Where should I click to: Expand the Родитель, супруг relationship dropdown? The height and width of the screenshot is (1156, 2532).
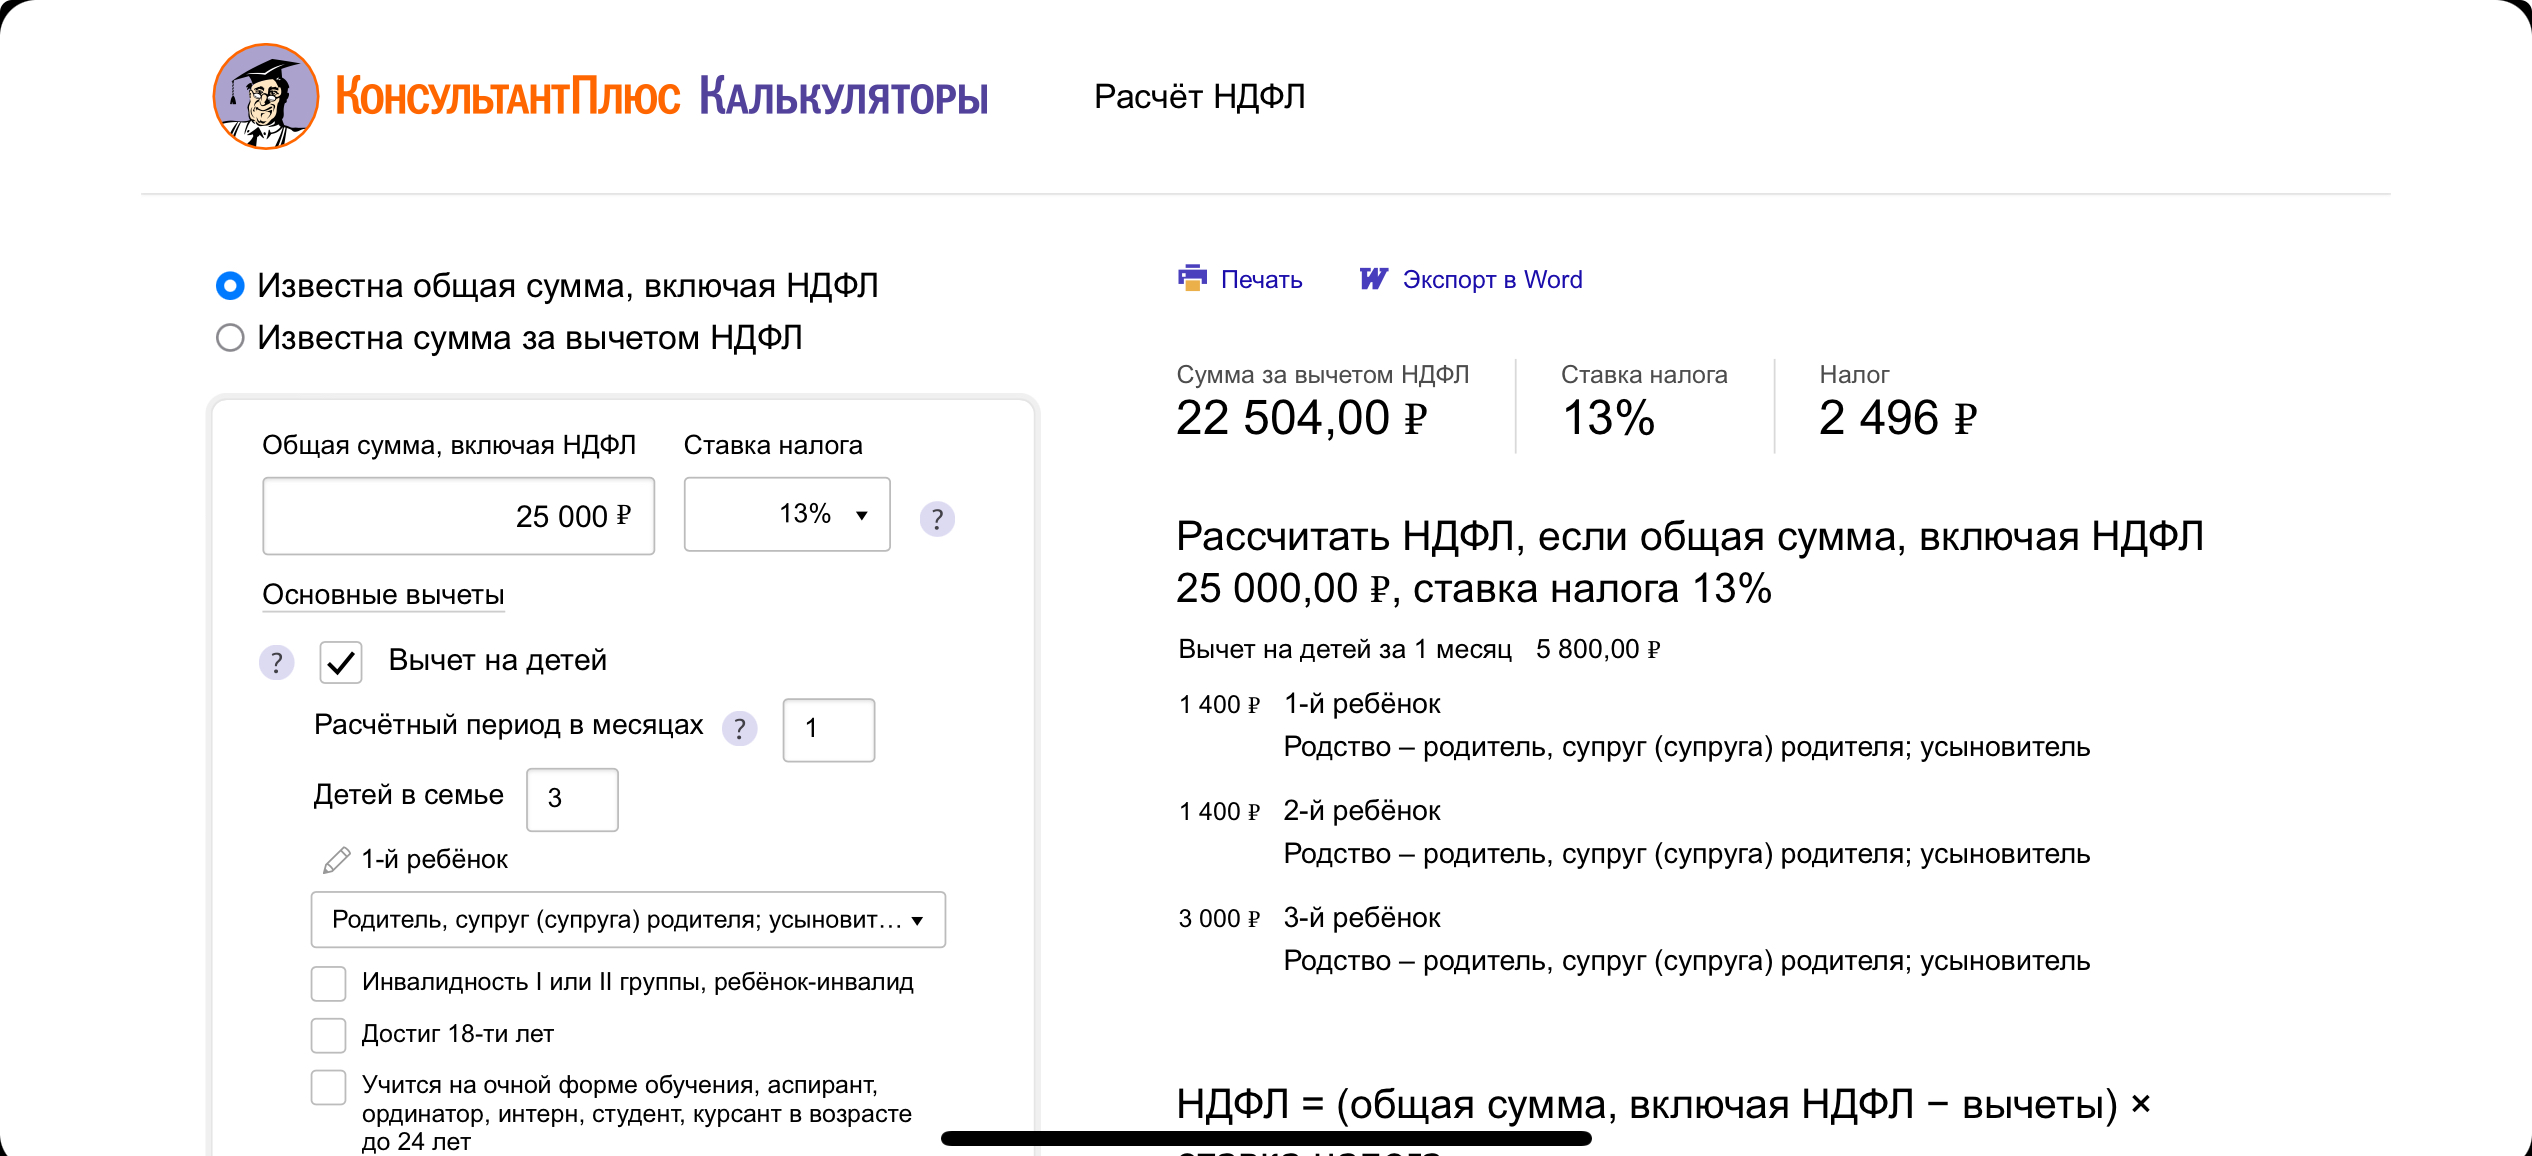tap(628, 919)
